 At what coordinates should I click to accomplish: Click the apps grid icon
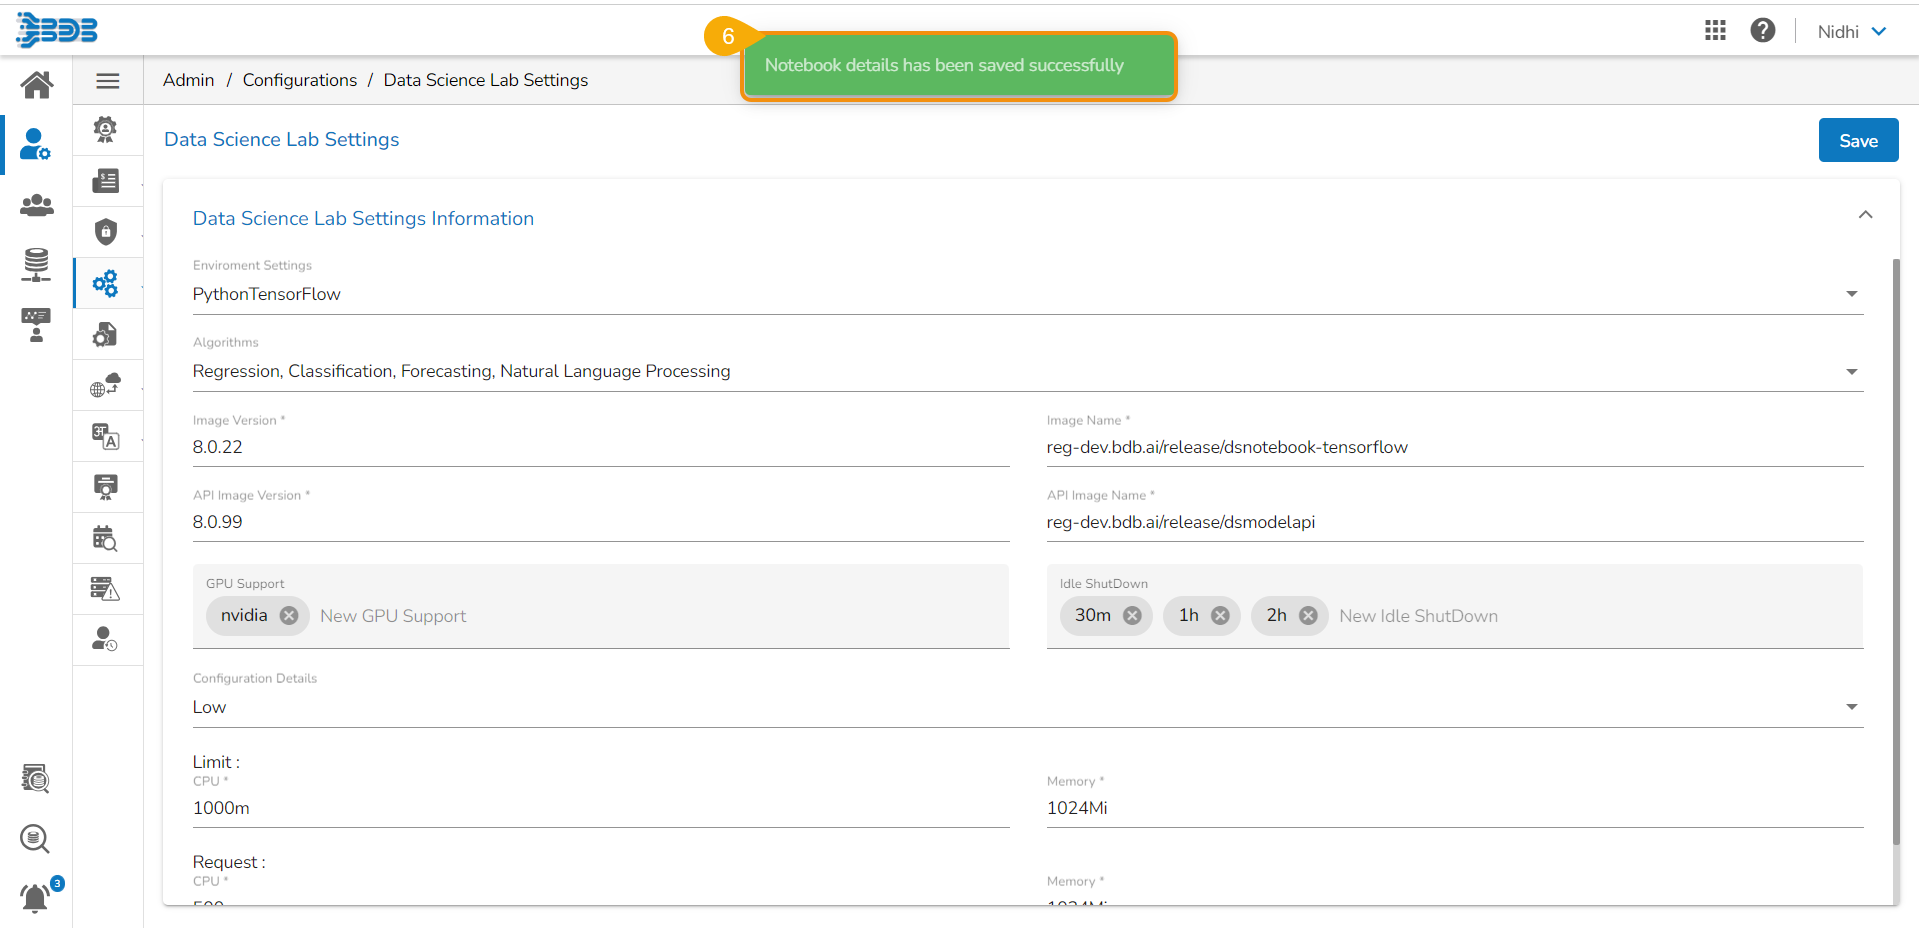point(1715,31)
